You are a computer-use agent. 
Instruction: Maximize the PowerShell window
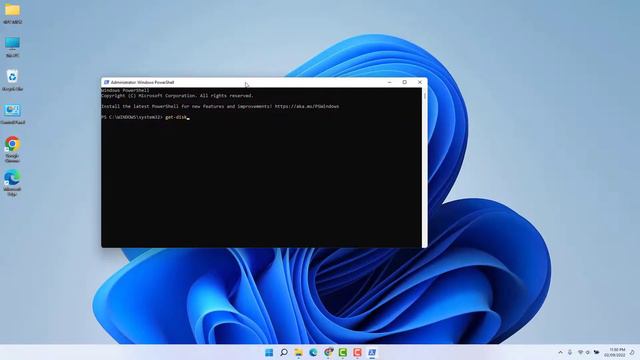coord(404,82)
